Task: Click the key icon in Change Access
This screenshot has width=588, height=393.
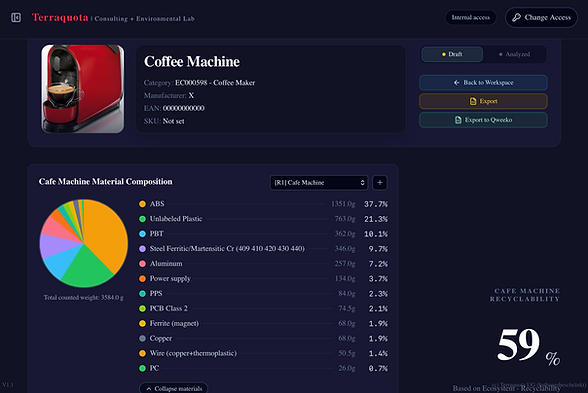Action: pyautogui.click(x=516, y=18)
